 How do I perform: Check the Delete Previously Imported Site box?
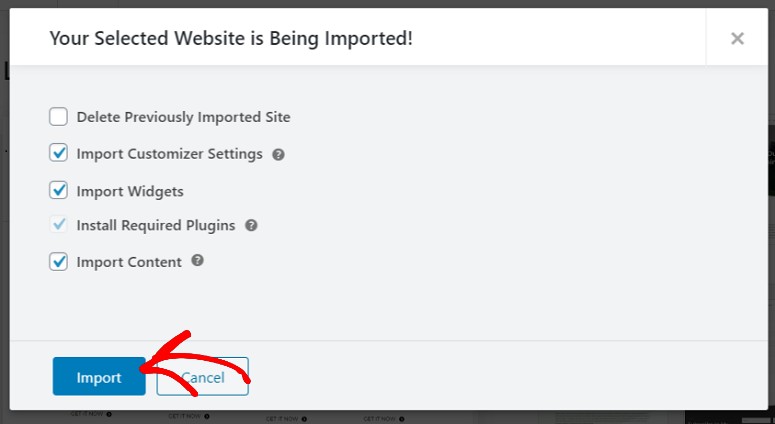pos(58,117)
